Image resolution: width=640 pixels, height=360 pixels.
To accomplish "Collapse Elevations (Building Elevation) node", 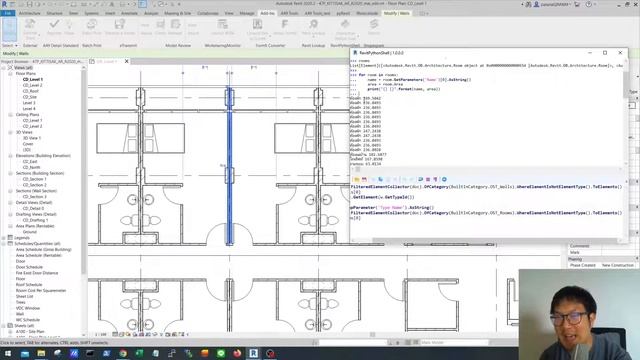I will 10,156.
